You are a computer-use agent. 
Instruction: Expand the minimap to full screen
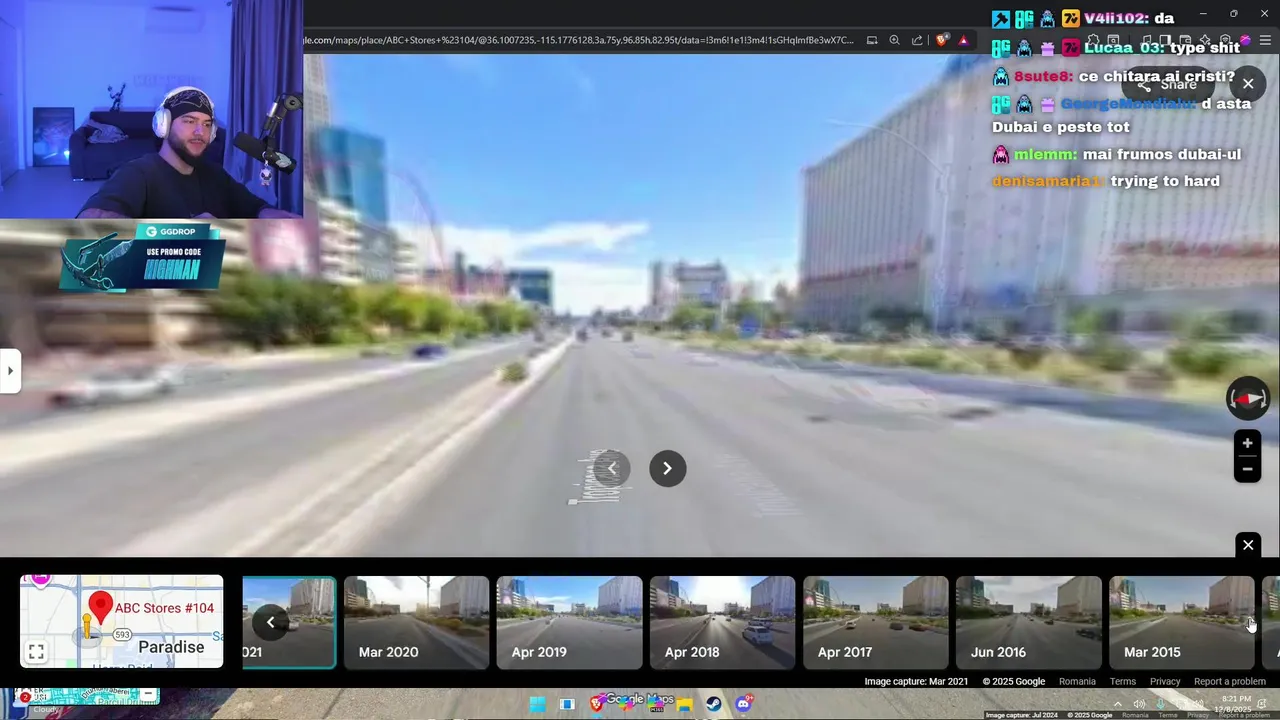(x=36, y=652)
